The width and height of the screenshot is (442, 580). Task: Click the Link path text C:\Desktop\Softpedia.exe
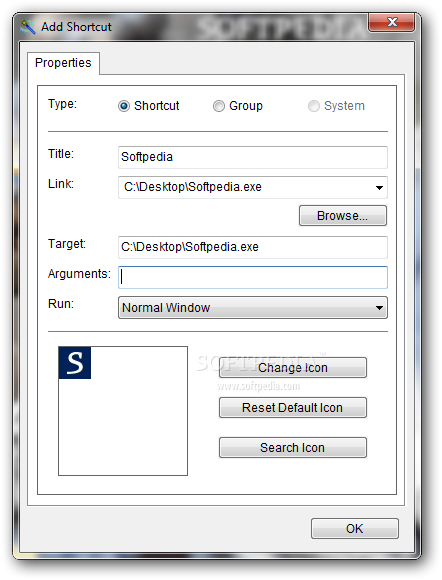coord(193,187)
